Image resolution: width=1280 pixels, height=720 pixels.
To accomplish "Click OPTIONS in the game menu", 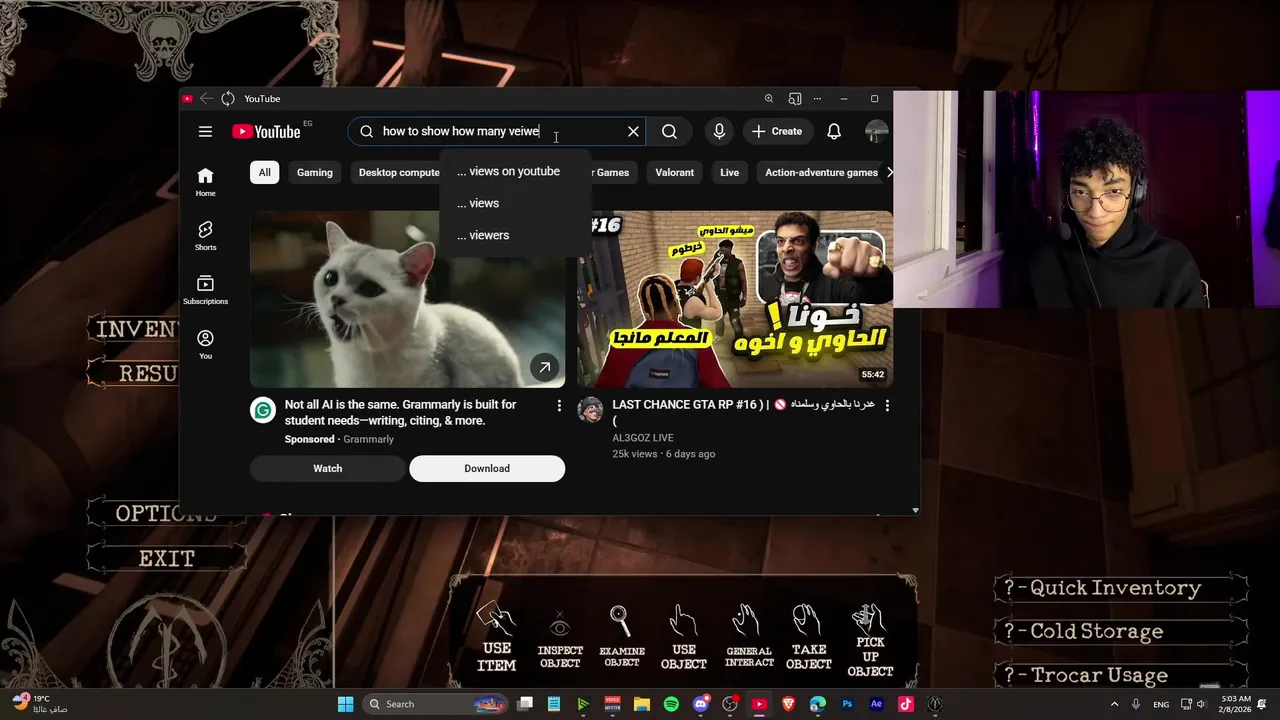I will [x=167, y=514].
